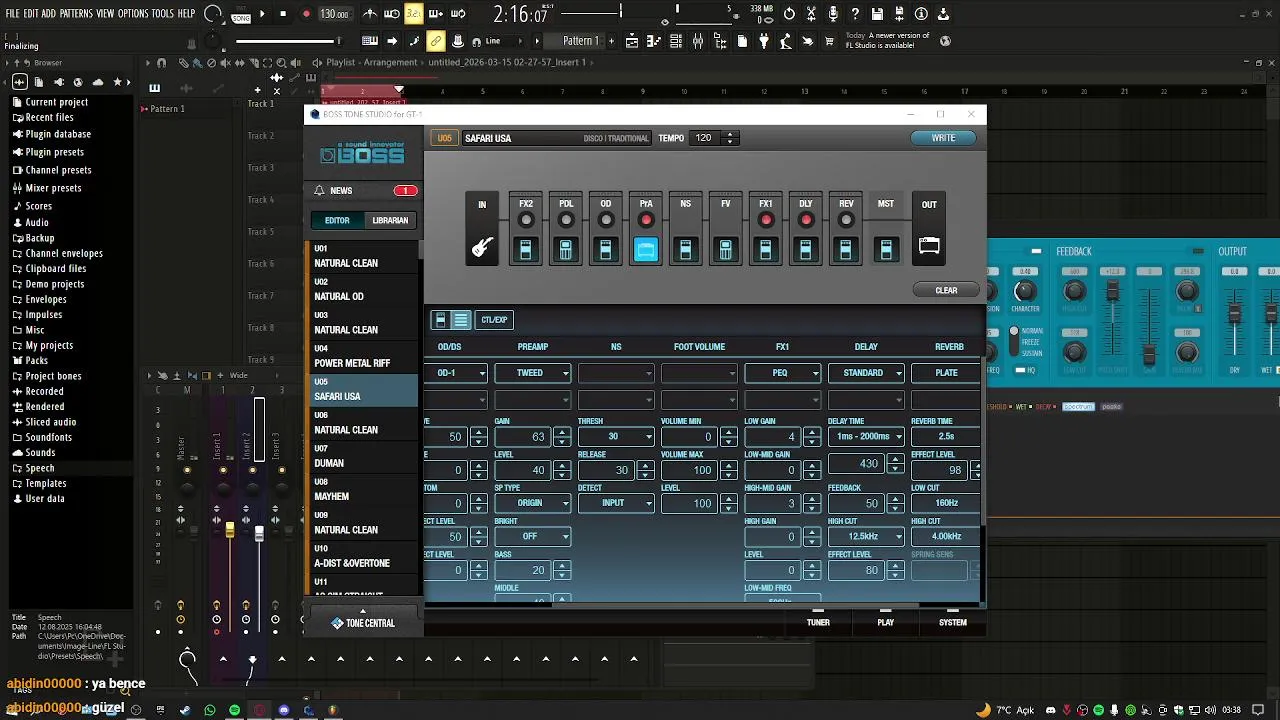Select the highlighted PrA amp icon
Viewport: 1280px width, 720px height.
click(646, 249)
